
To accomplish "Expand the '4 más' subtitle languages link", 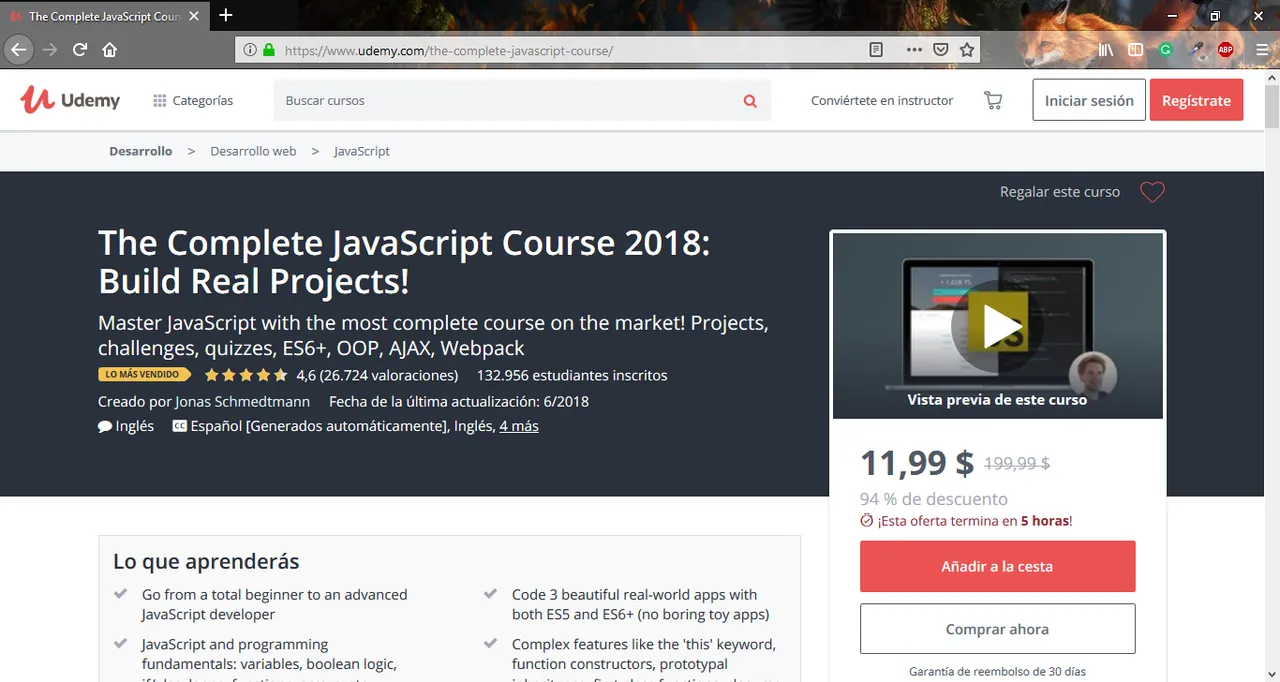I will 519,426.
